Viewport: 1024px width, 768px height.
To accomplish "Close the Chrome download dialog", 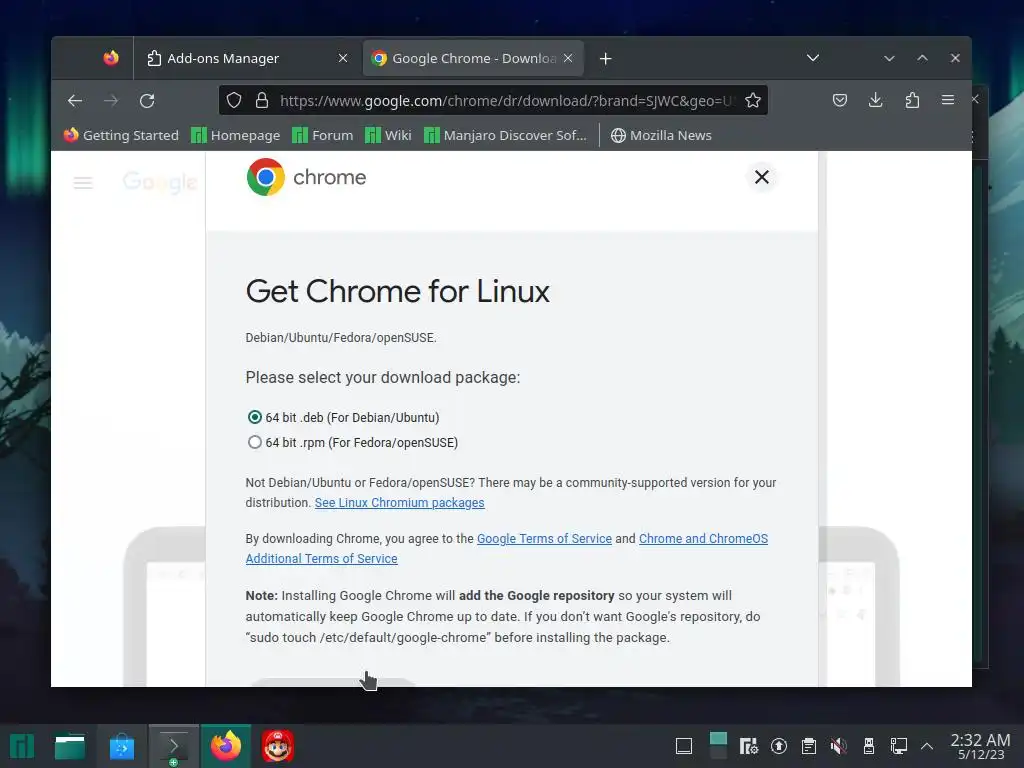I will pyautogui.click(x=761, y=177).
